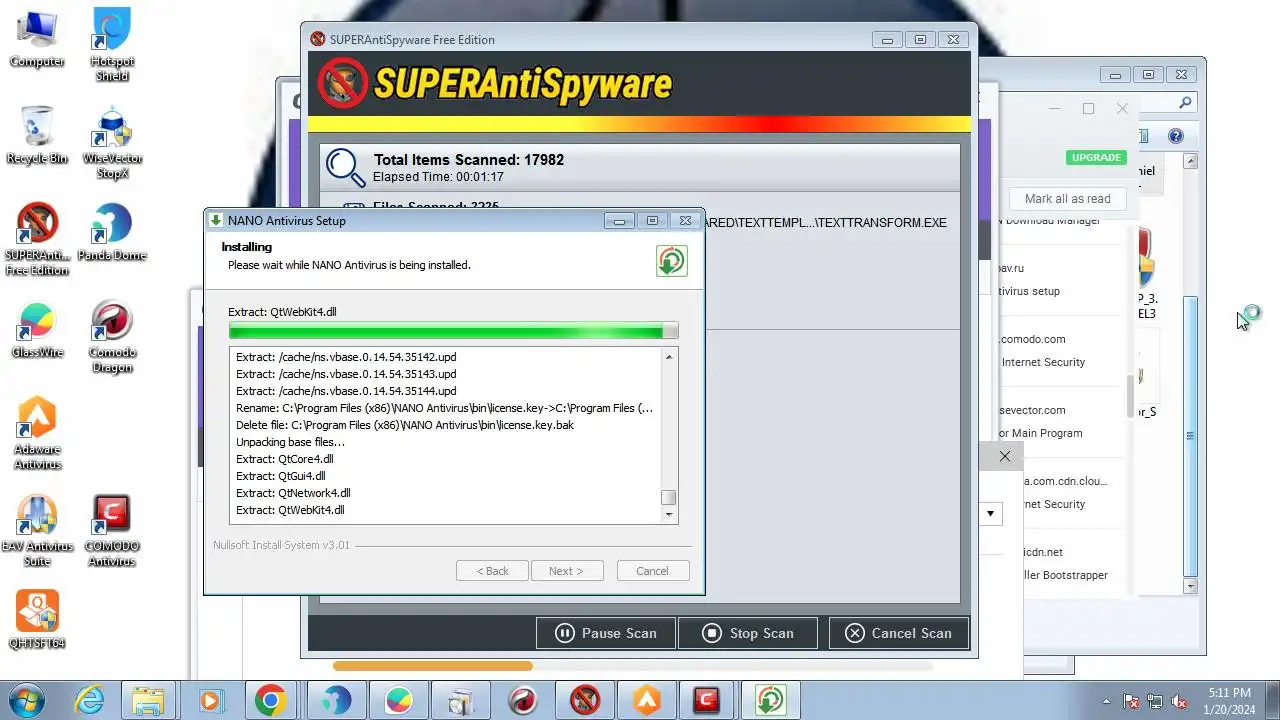Open Panda Dome desktop shortcut
Image resolution: width=1280 pixels, height=720 pixels.
tap(112, 232)
